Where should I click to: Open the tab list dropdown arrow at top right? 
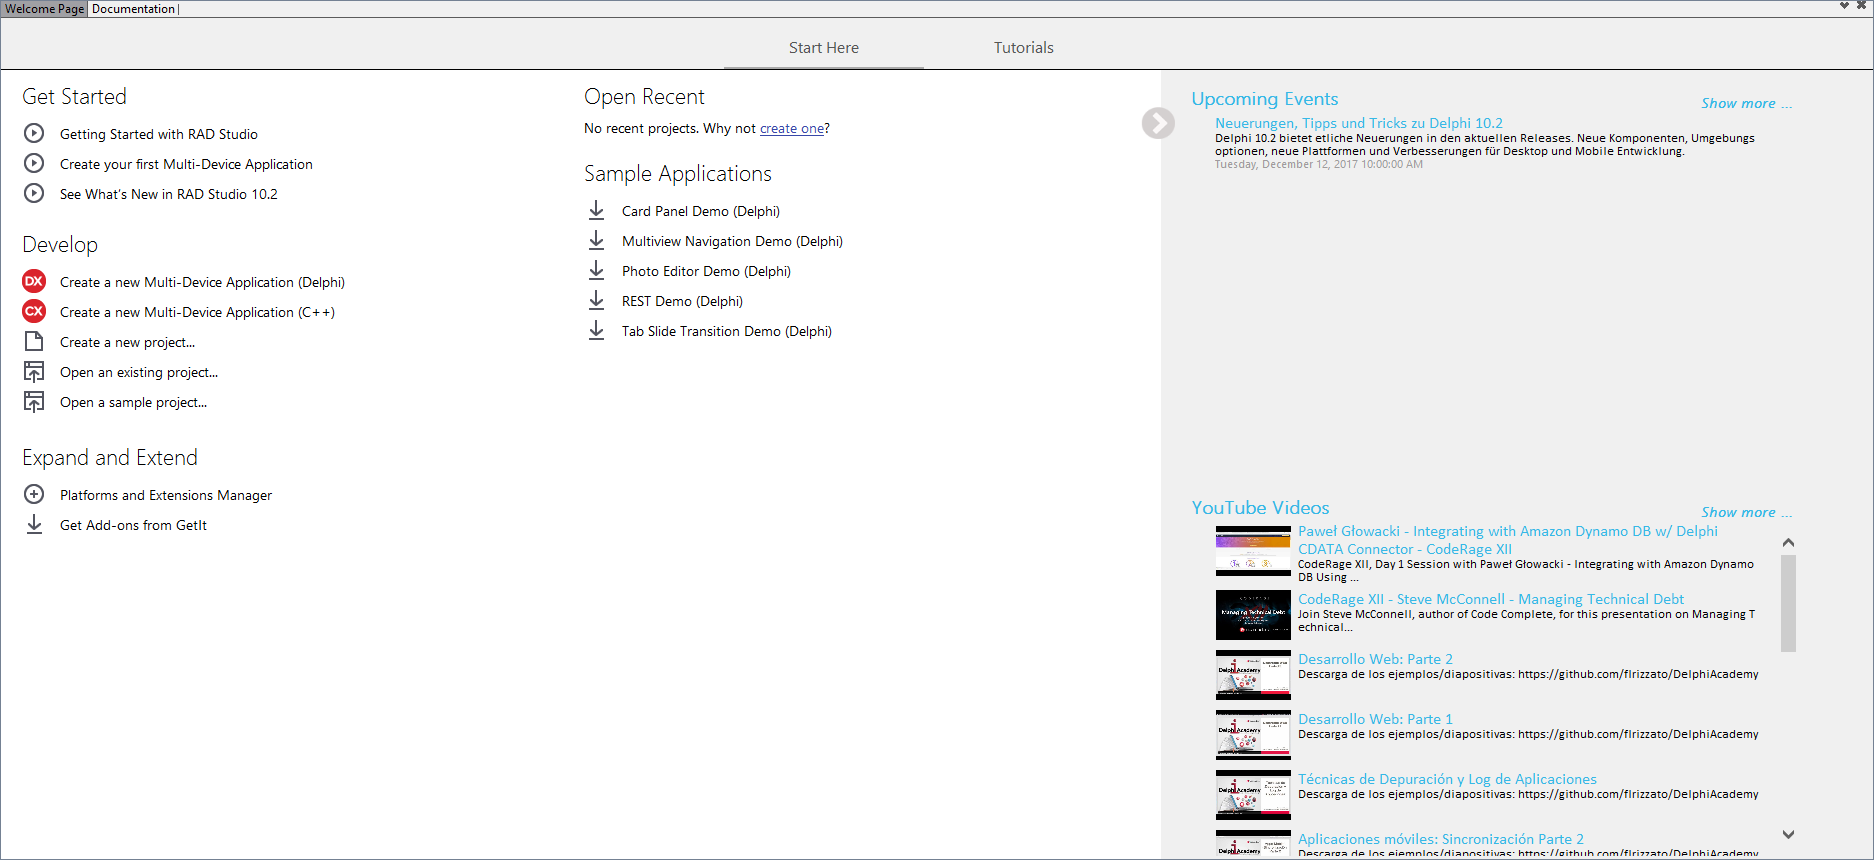[x=1844, y=6]
